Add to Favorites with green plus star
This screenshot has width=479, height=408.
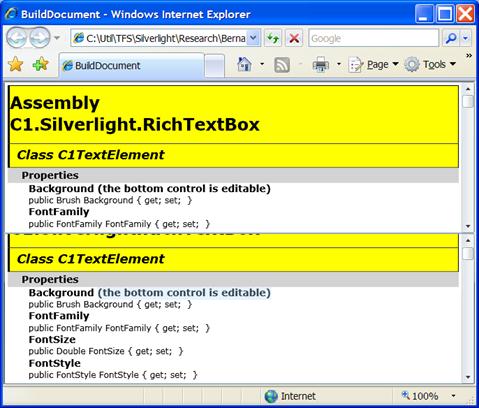[x=40, y=64]
